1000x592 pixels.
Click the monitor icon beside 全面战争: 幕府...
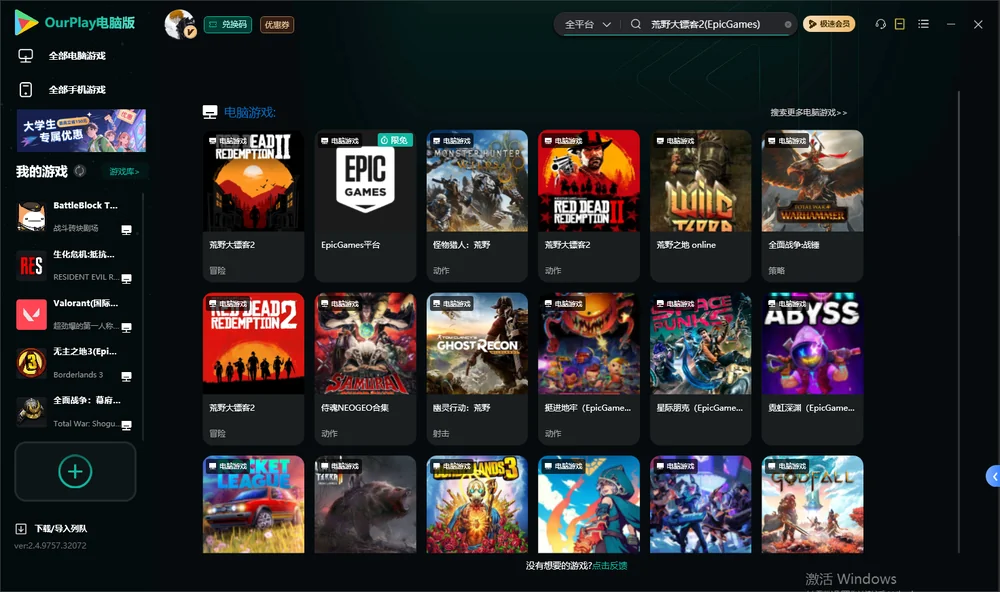tap(126, 426)
